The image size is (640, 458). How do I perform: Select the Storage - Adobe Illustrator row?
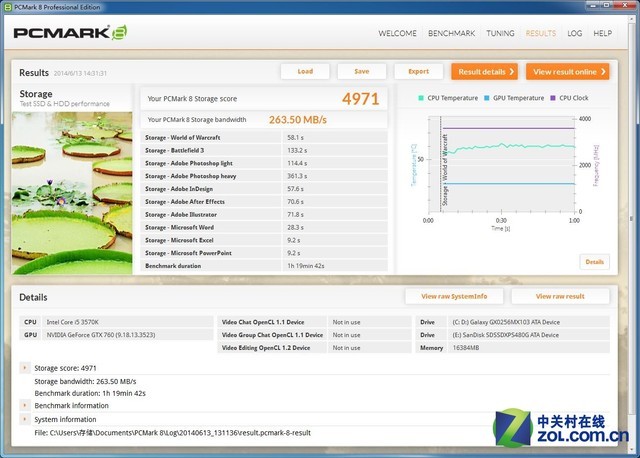point(264,214)
